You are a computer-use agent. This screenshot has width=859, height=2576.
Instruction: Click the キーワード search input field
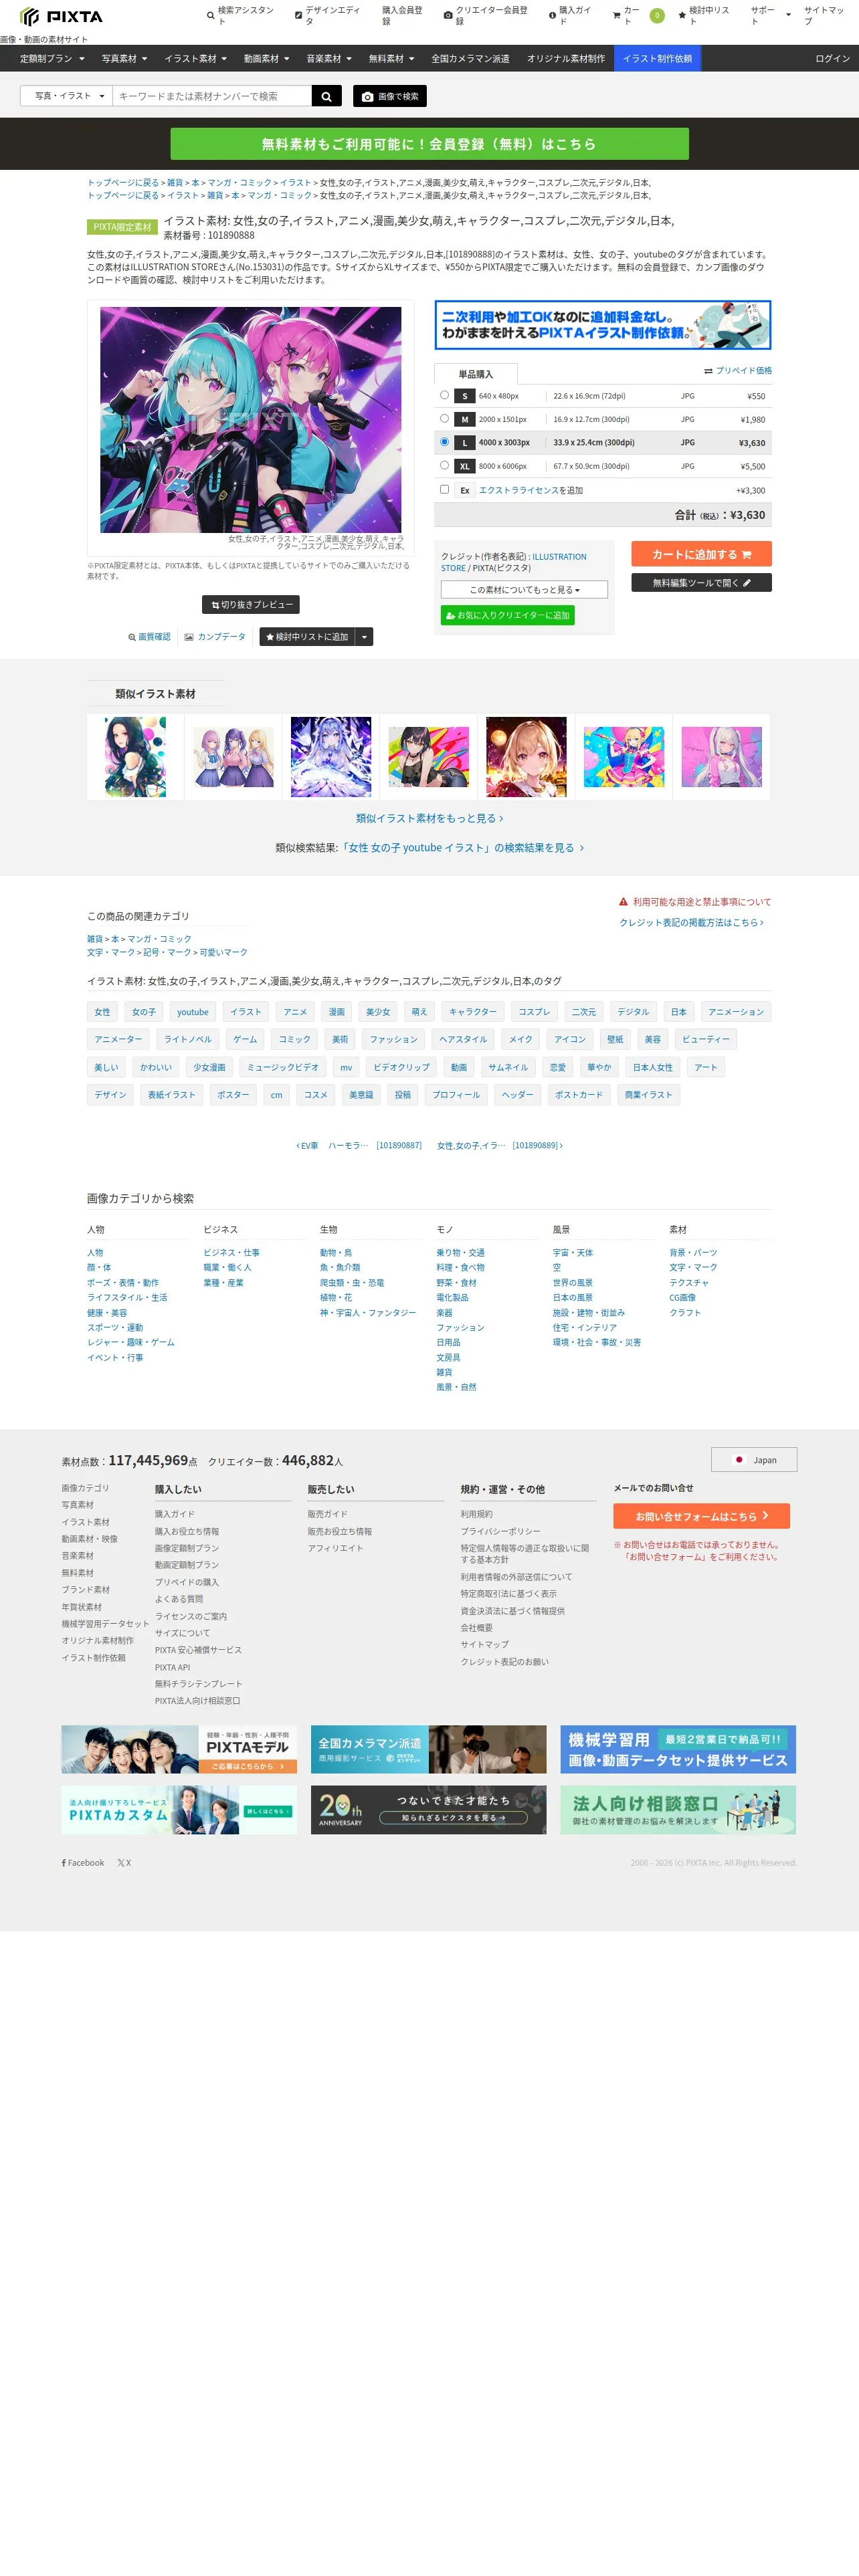pyautogui.click(x=212, y=96)
